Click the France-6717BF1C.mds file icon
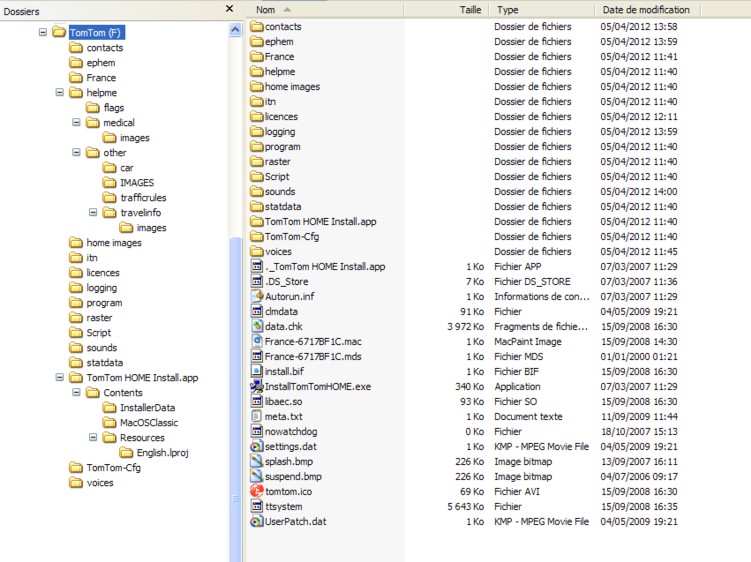Viewport: 751px width, 562px height. pos(257,356)
